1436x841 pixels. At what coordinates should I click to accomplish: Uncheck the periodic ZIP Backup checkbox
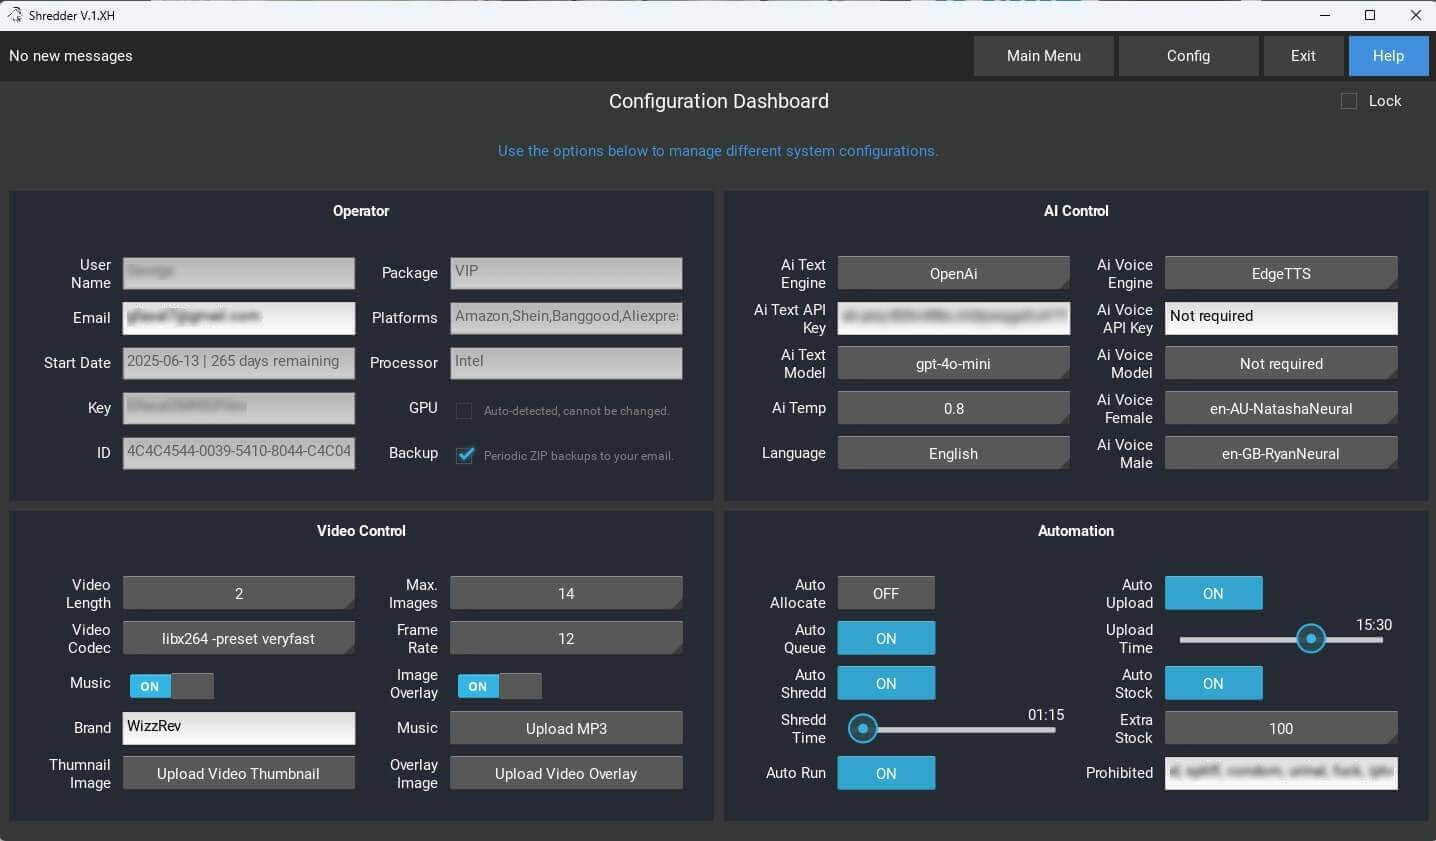point(465,455)
